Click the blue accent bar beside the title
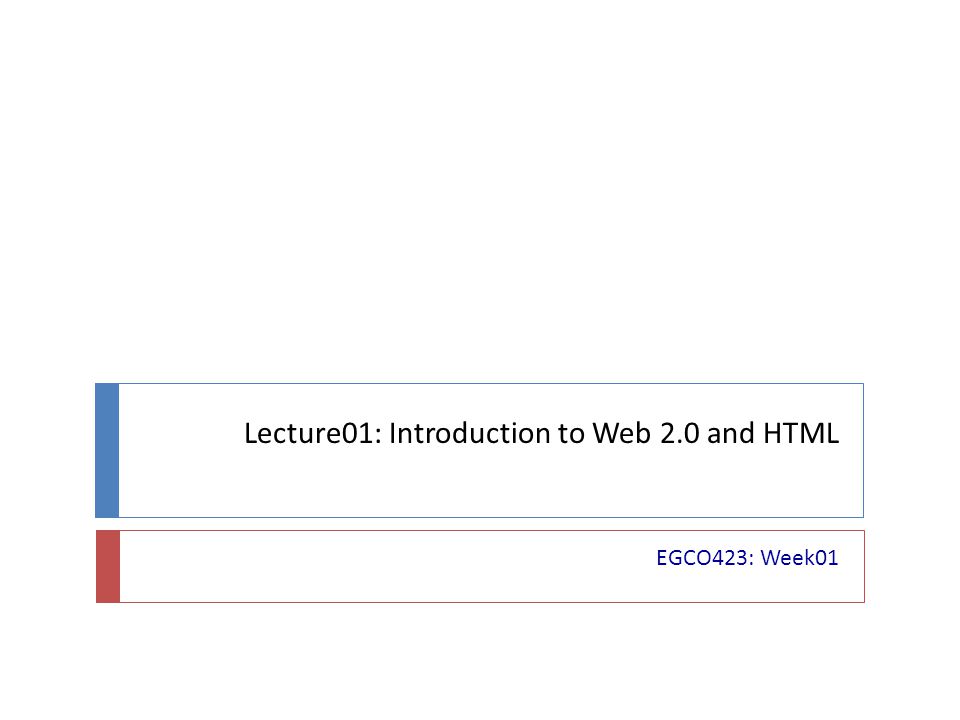Image resolution: width=960 pixels, height=720 pixels. (x=107, y=450)
